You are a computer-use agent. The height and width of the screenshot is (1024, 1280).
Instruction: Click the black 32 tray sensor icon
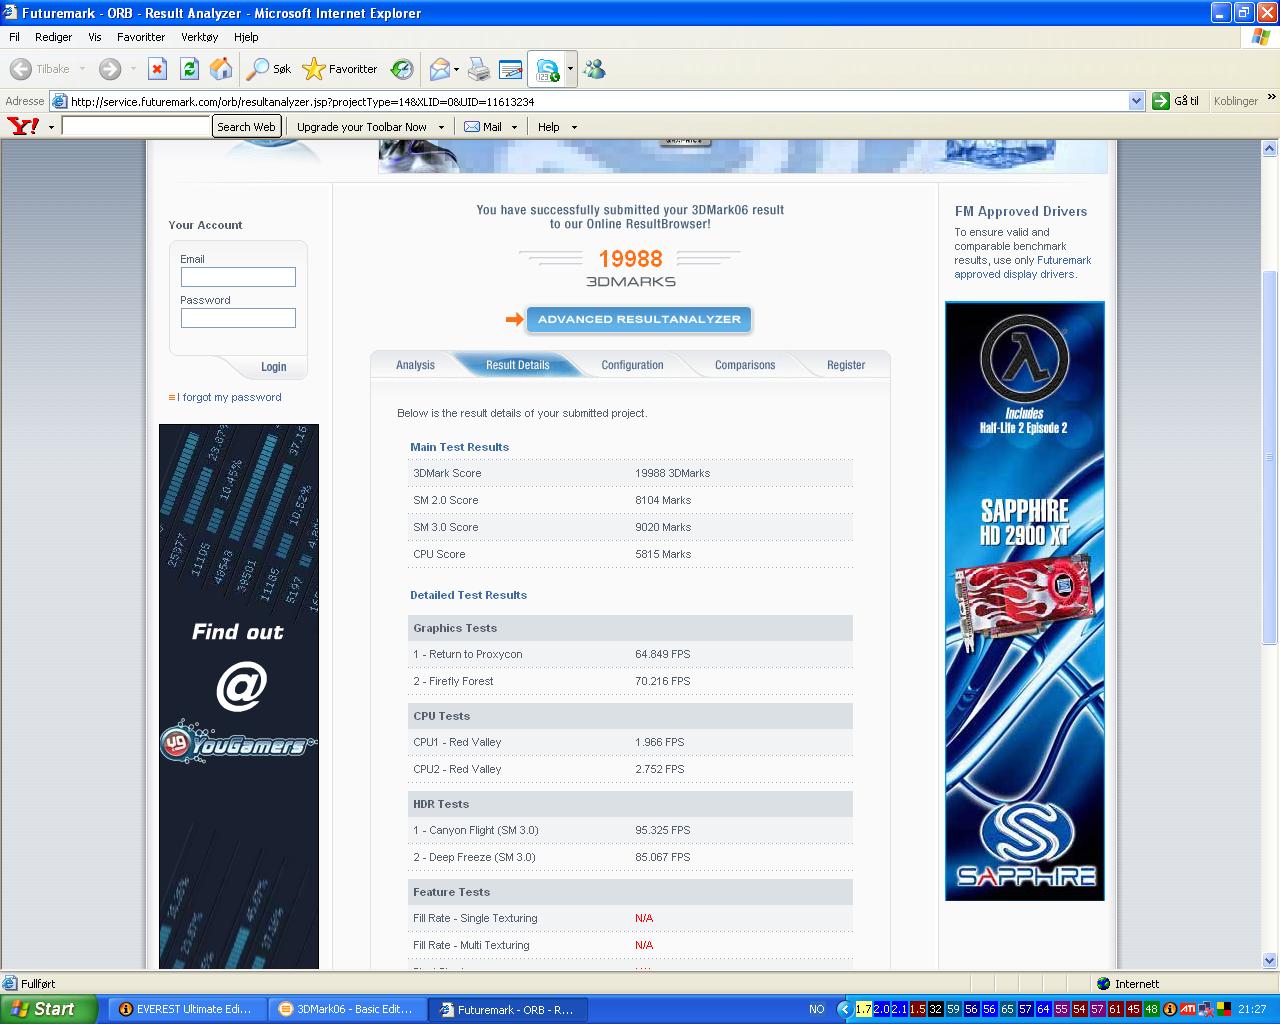coord(936,1009)
